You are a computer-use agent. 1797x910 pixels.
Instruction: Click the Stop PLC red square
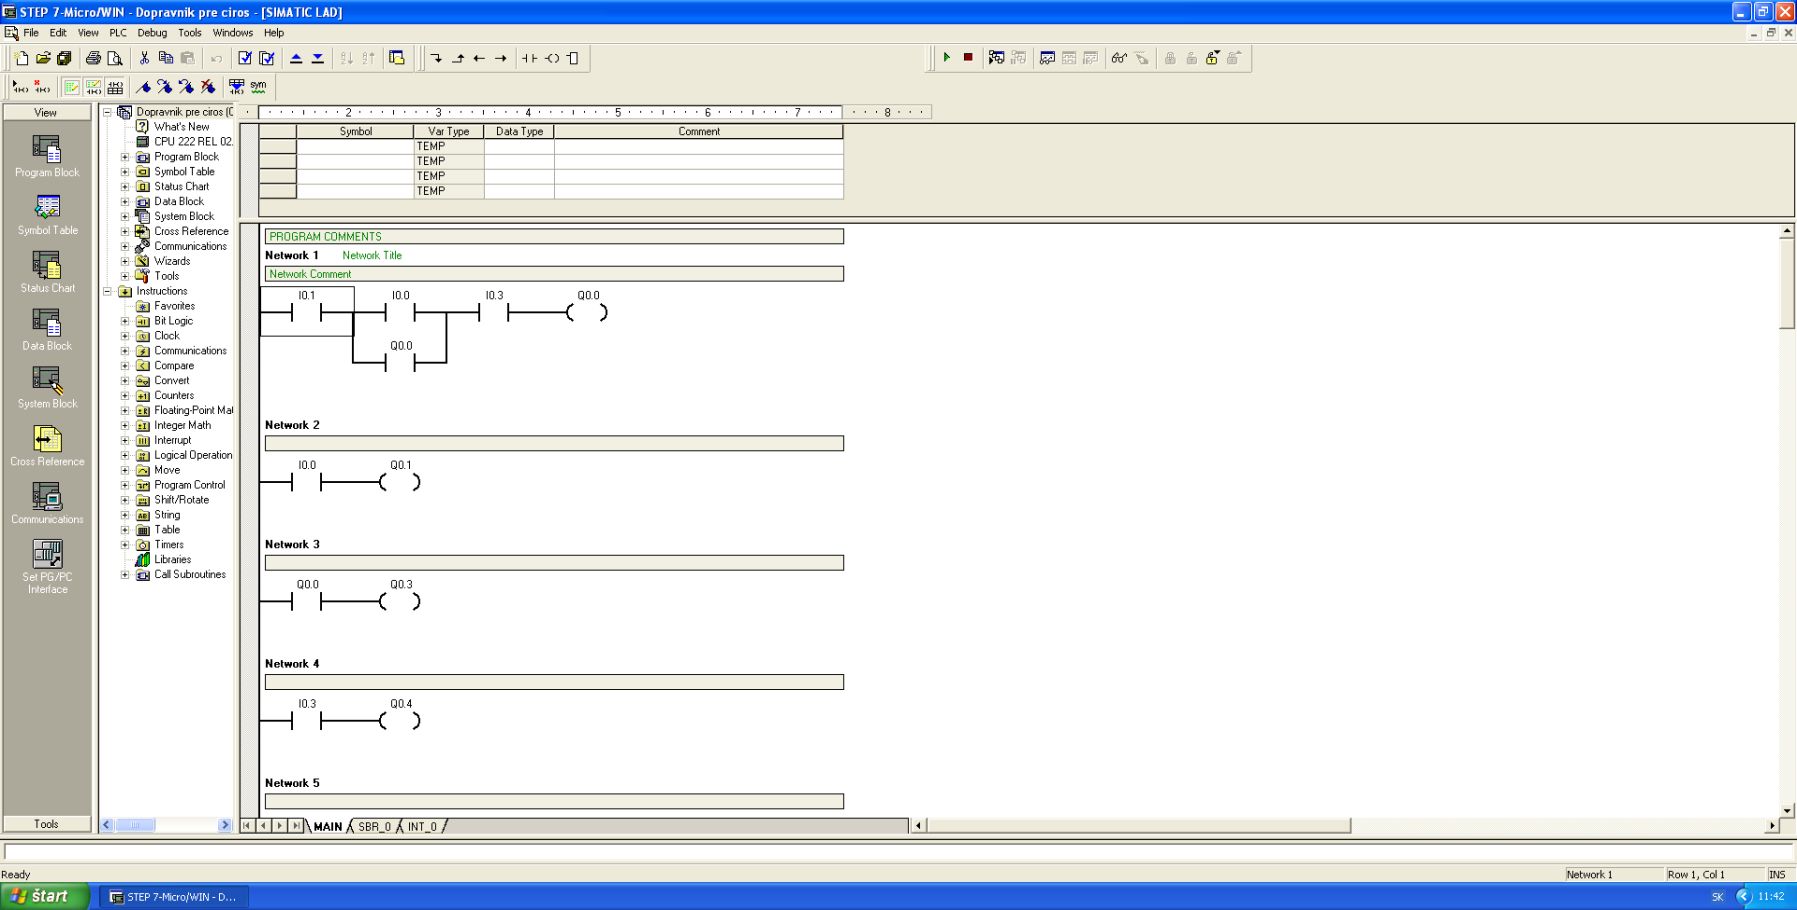pos(968,58)
